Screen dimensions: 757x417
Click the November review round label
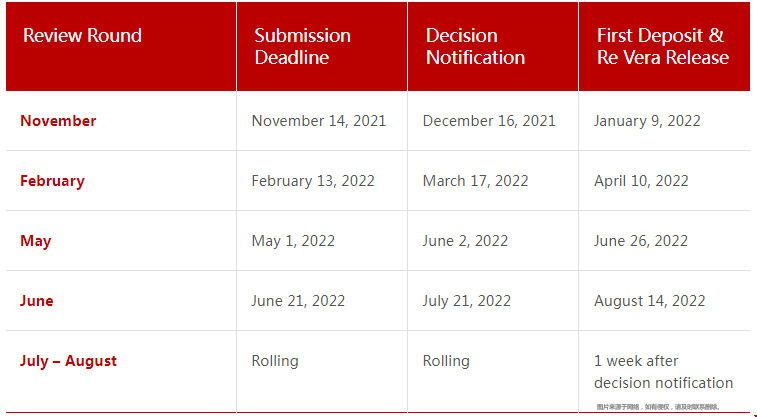(x=58, y=121)
